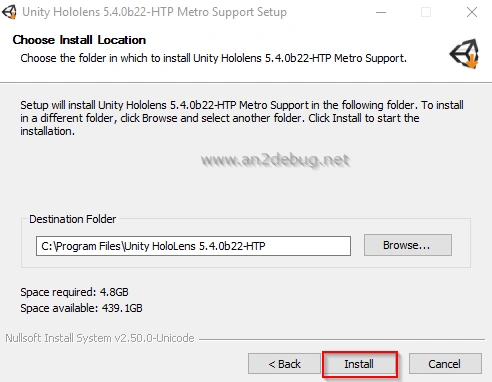This screenshot has height=382, width=492.
Task: Close the Unity Hololens setup window
Action: point(472,12)
